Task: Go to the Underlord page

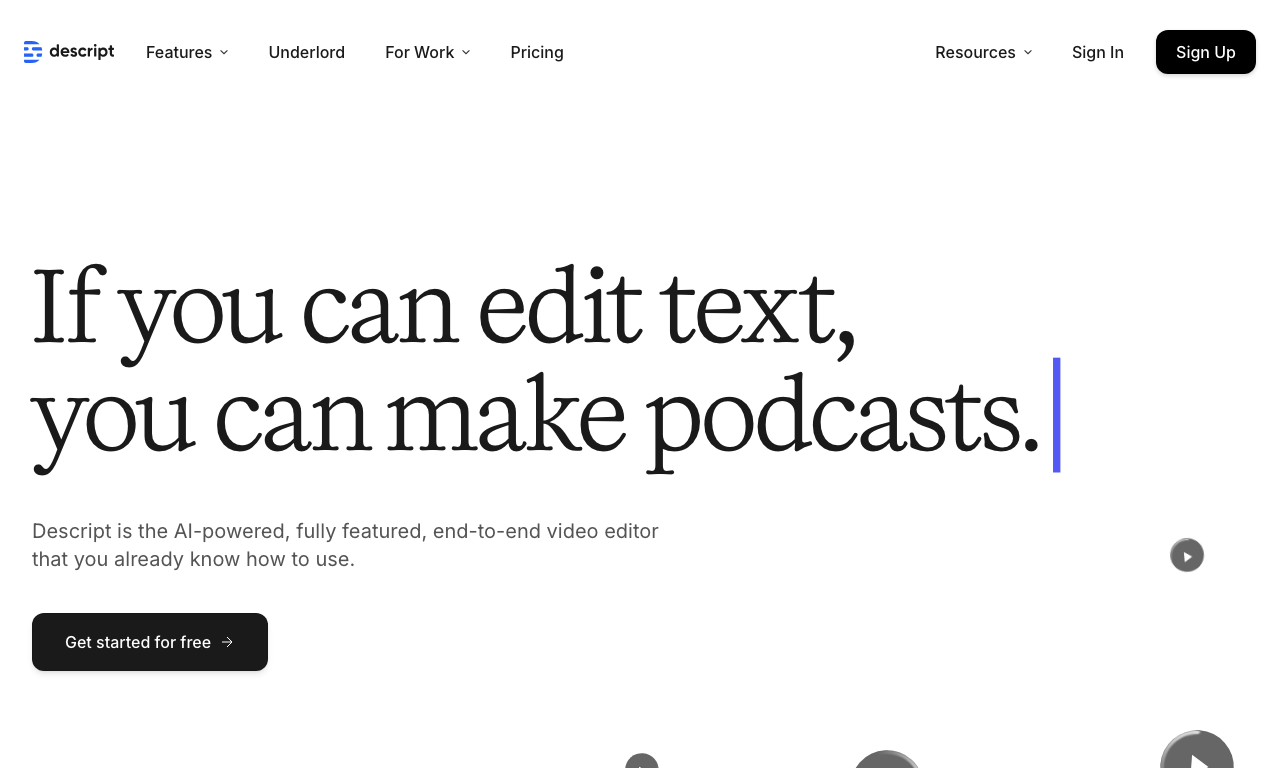Action: pyautogui.click(x=307, y=52)
